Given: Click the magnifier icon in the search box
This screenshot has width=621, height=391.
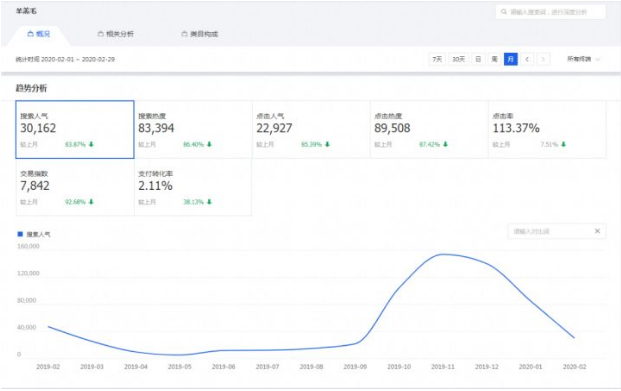Looking at the screenshot, I should (x=504, y=12).
